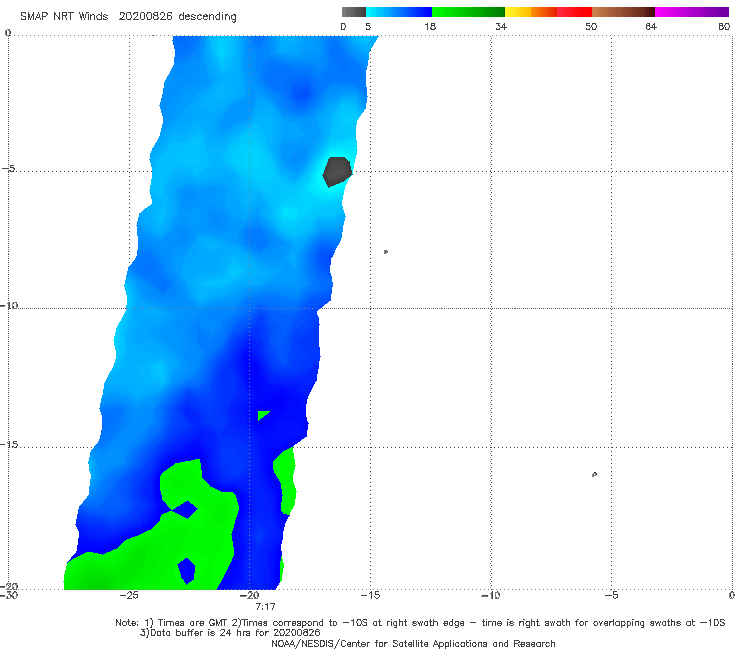The height and width of the screenshot is (650, 740).
Task: Select the brown 50-64 colorbar segment
Action: click(x=623, y=12)
